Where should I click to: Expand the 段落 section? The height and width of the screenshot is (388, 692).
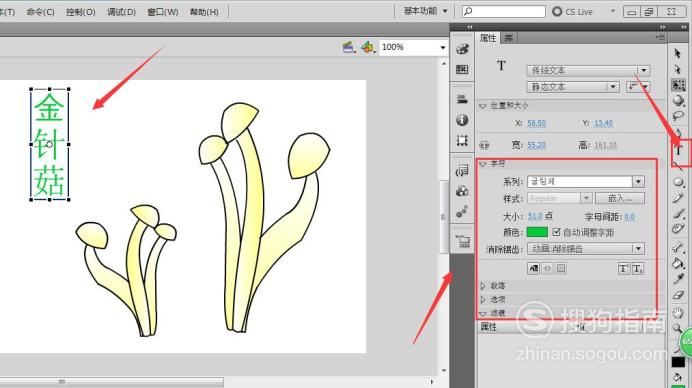click(482, 286)
